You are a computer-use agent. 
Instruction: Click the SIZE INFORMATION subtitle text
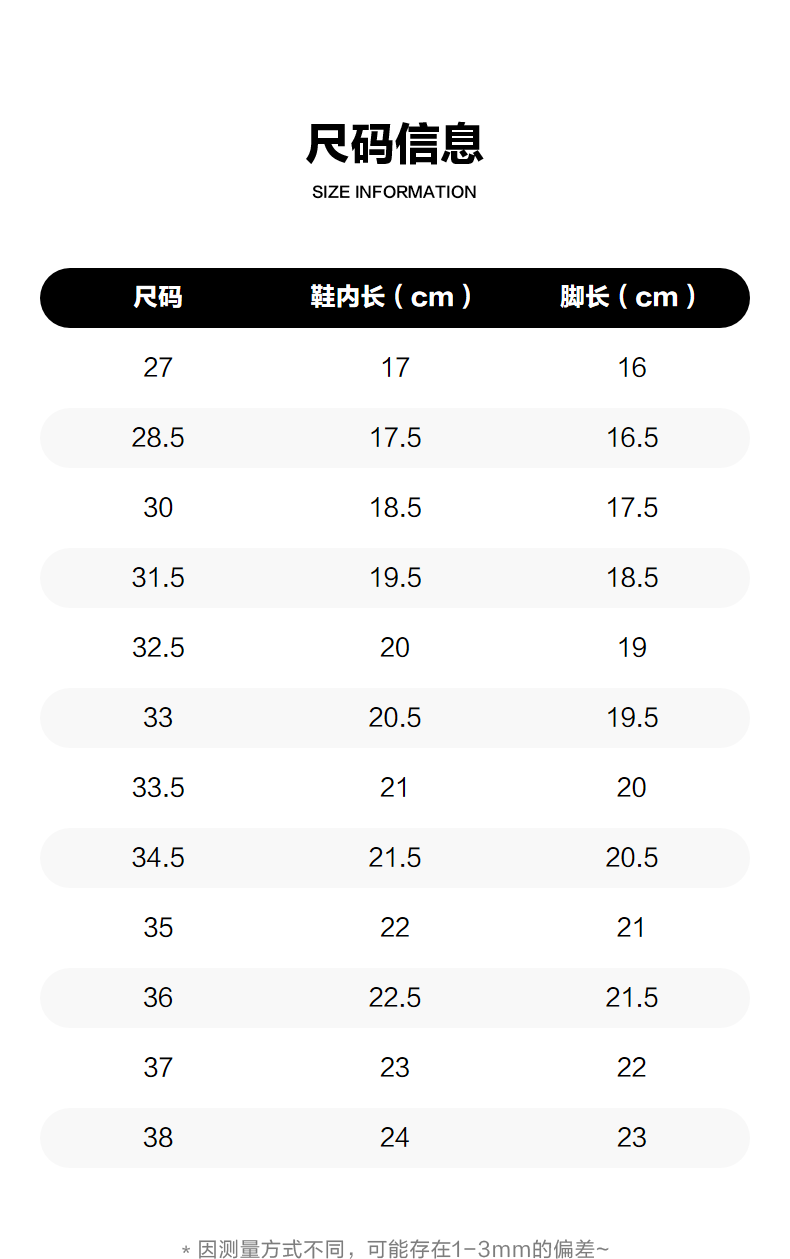[394, 192]
